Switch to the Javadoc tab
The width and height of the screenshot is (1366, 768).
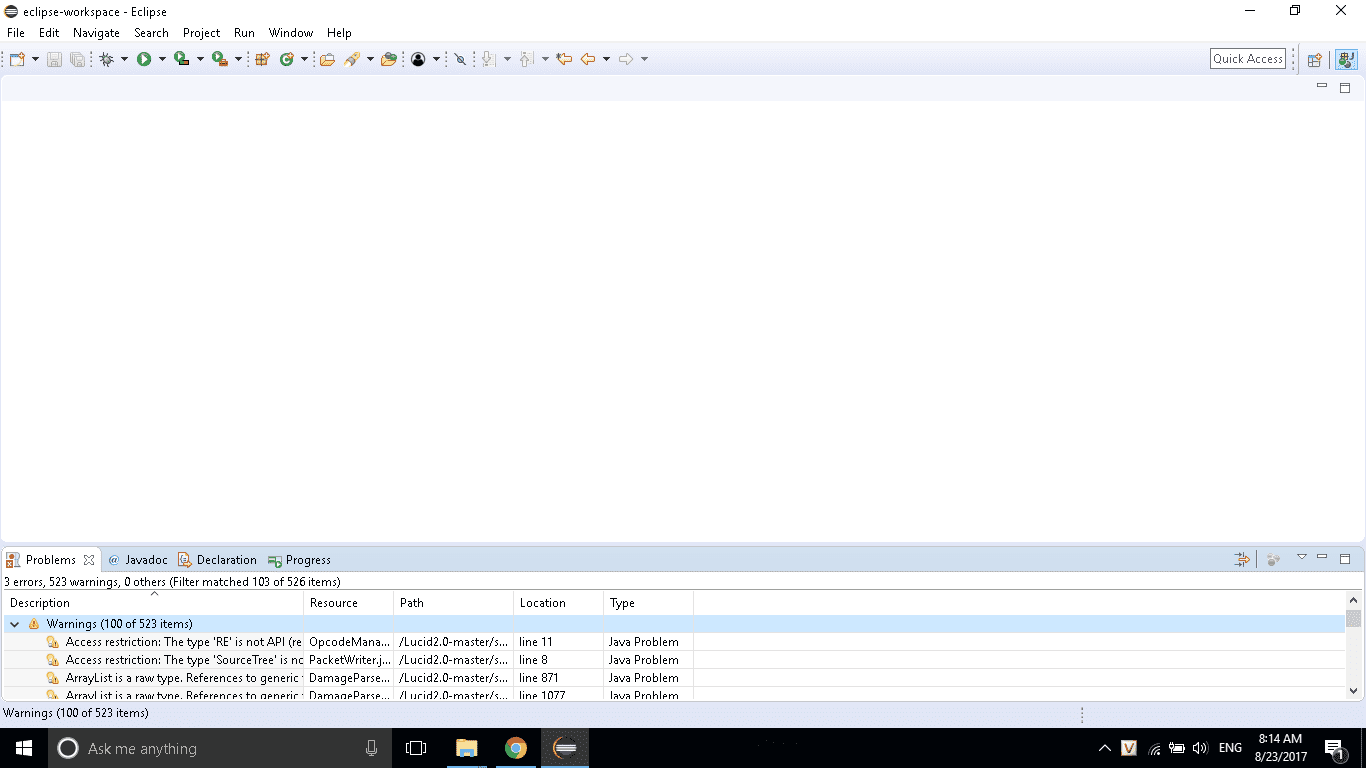point(138,560)
